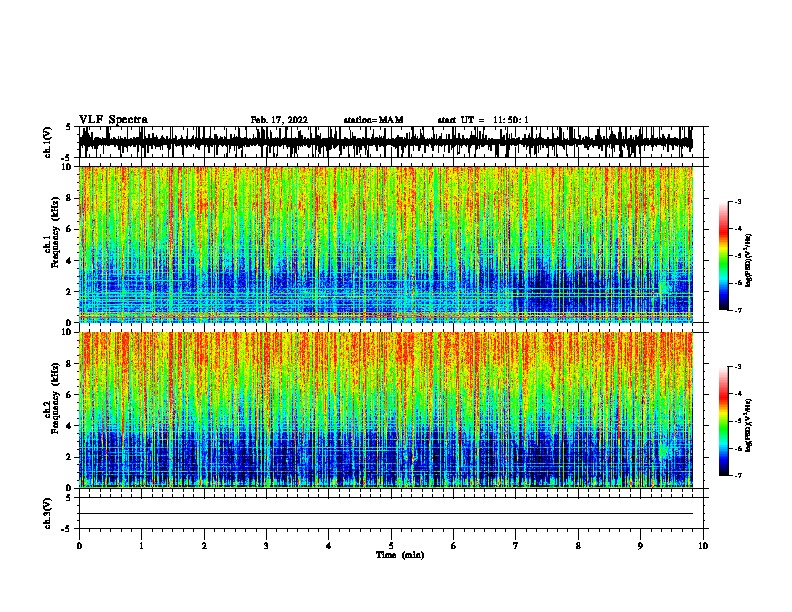Click time axis tick label '5'

(x=391, y=546)
